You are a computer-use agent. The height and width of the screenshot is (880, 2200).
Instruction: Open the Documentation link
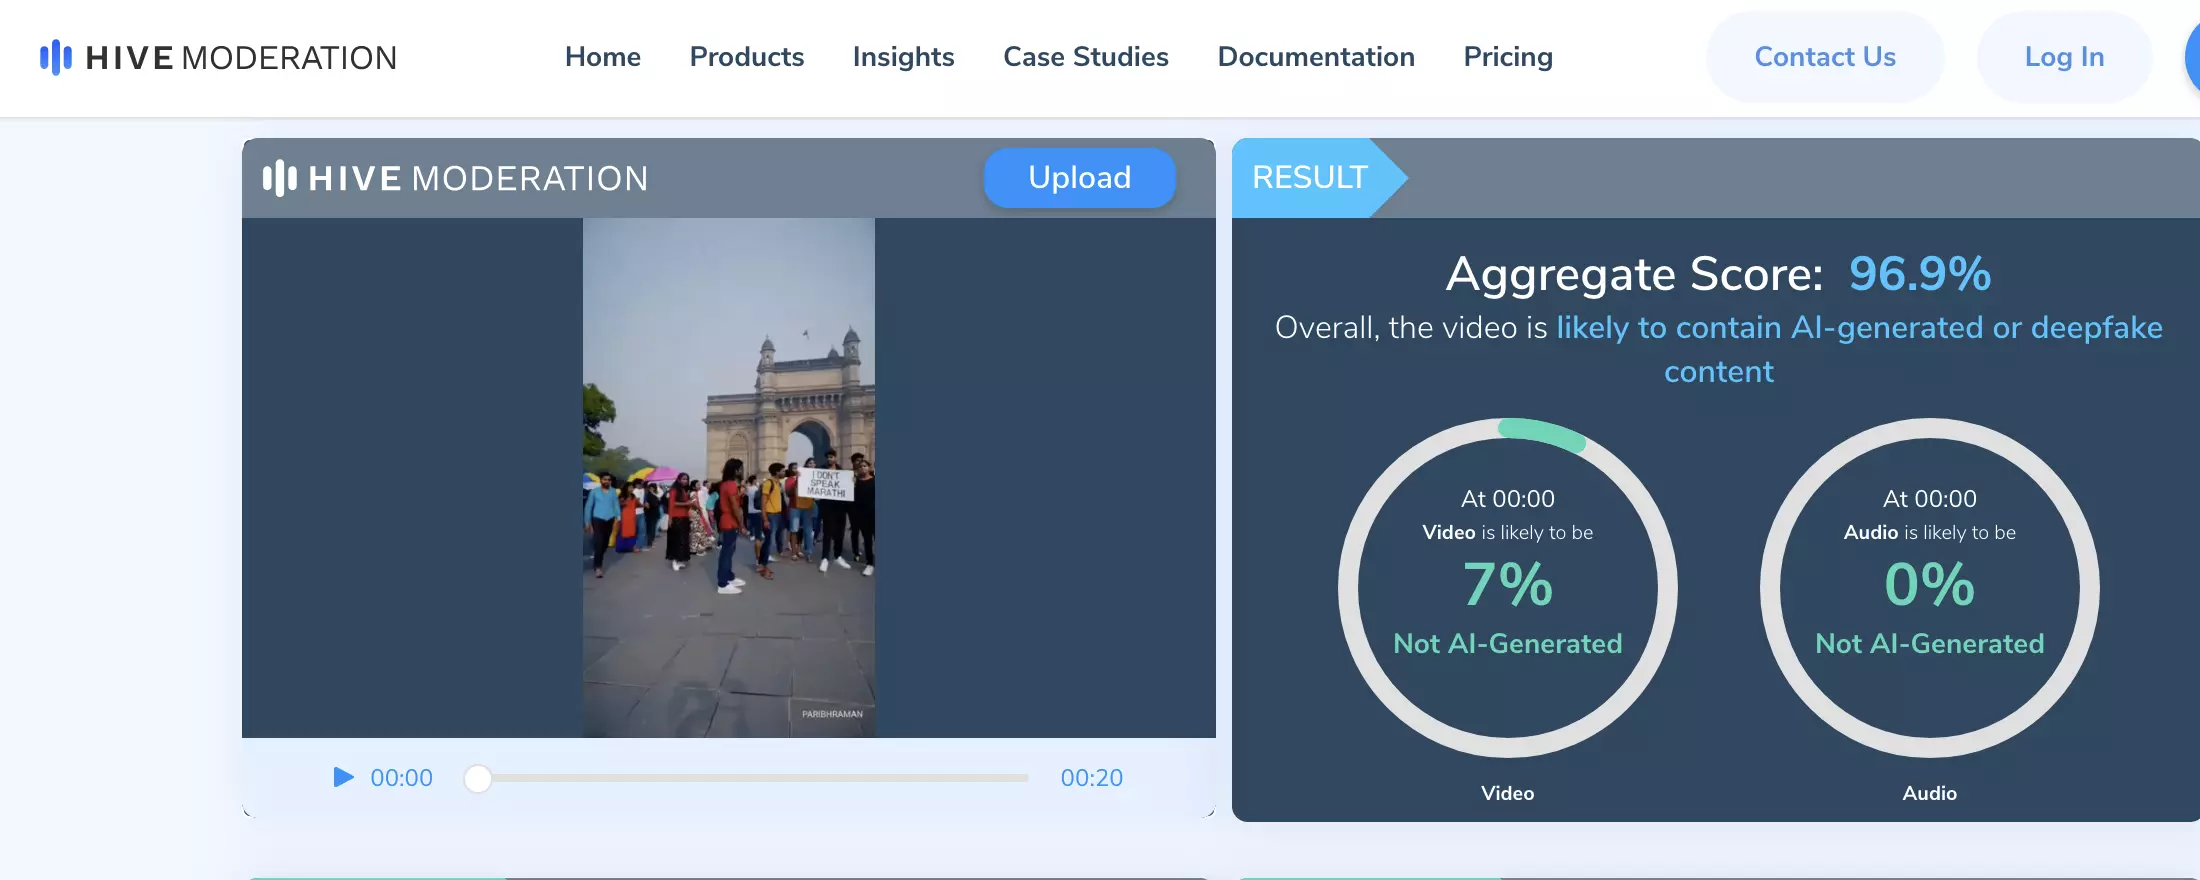click(x=1316, y=57)
